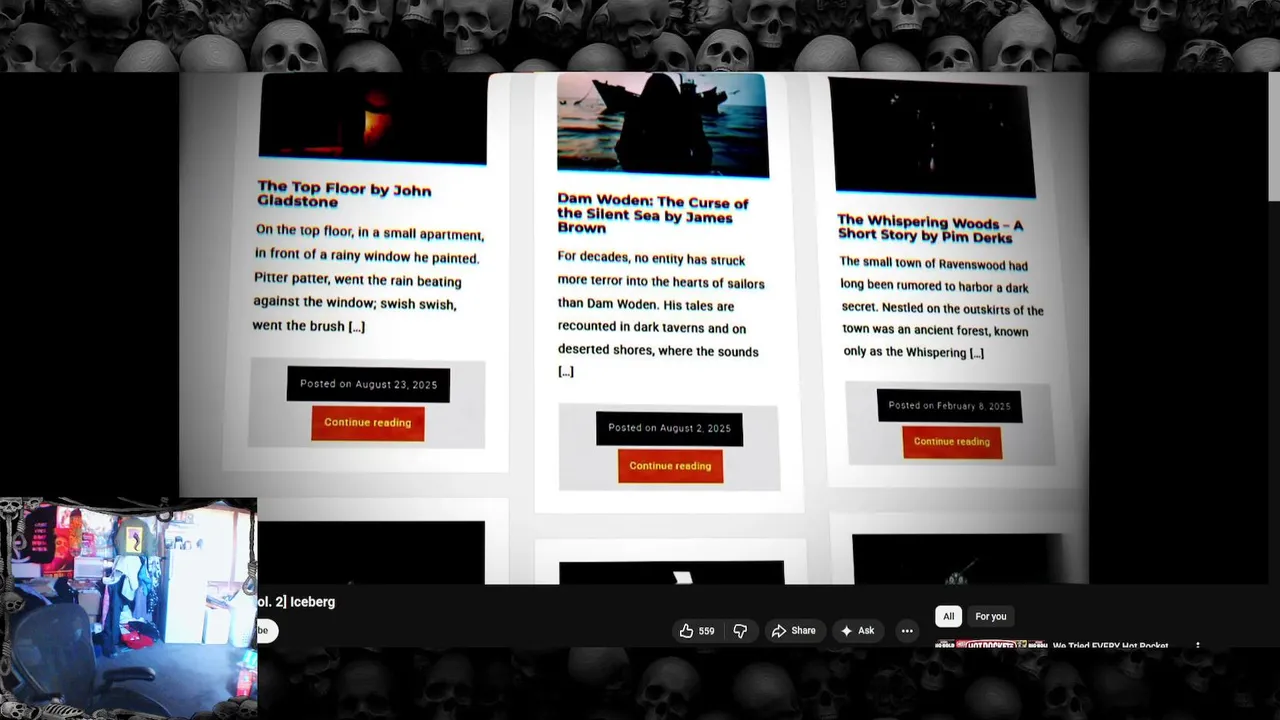The height and width of the screenshot is (720, 1280).
Task: Open 'The Top Floor by John Gladstone' title
Action: (344, 194)
